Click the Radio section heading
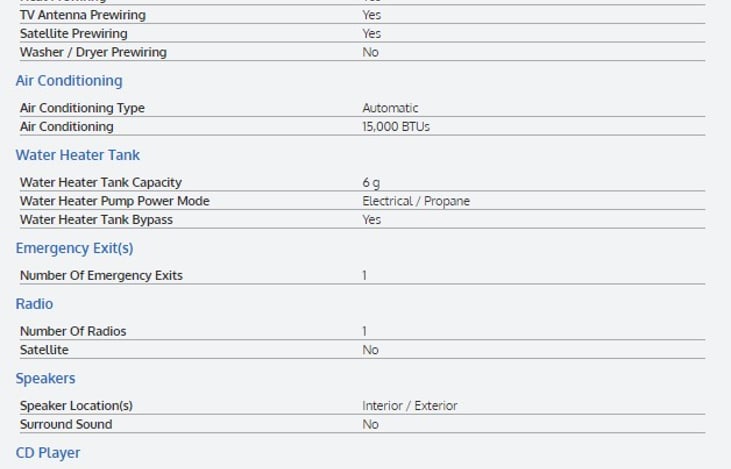 click(x=34, y=304)
